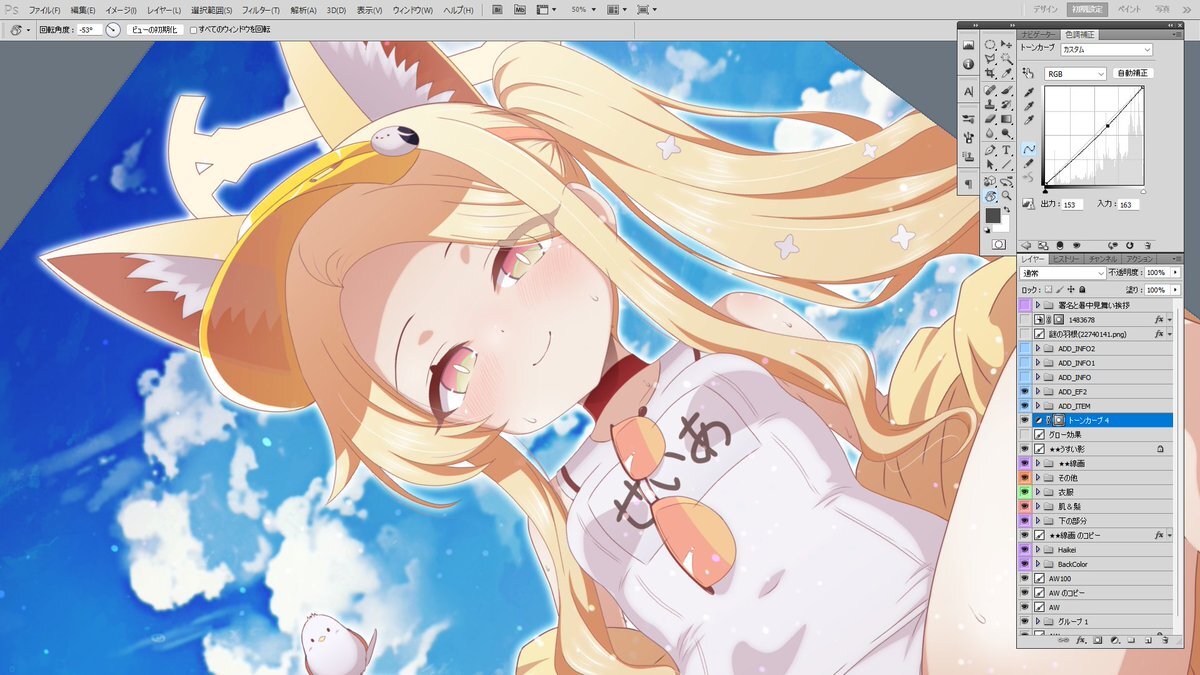Open the layer blend mode dropdown 通常
Viewport: 1200px width, 675px height.
1062,272
